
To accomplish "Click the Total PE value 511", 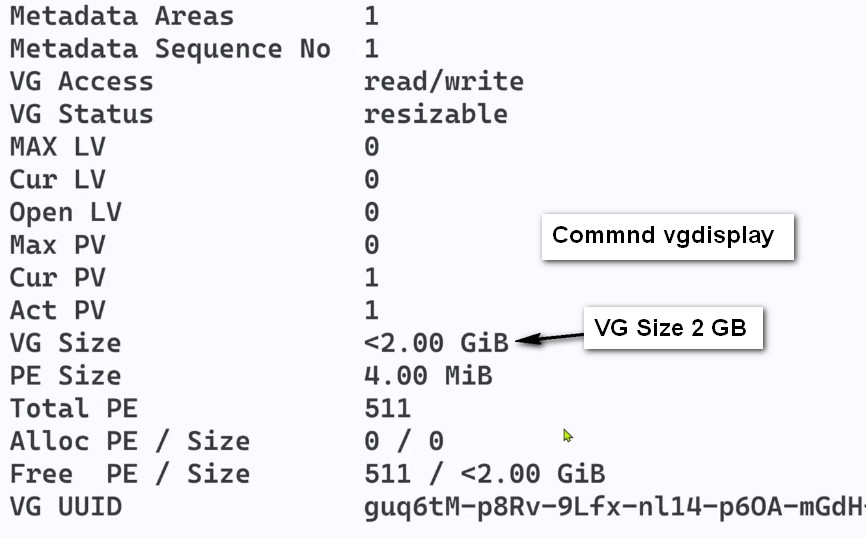I will pyautogui.click(x=387, y=409).
